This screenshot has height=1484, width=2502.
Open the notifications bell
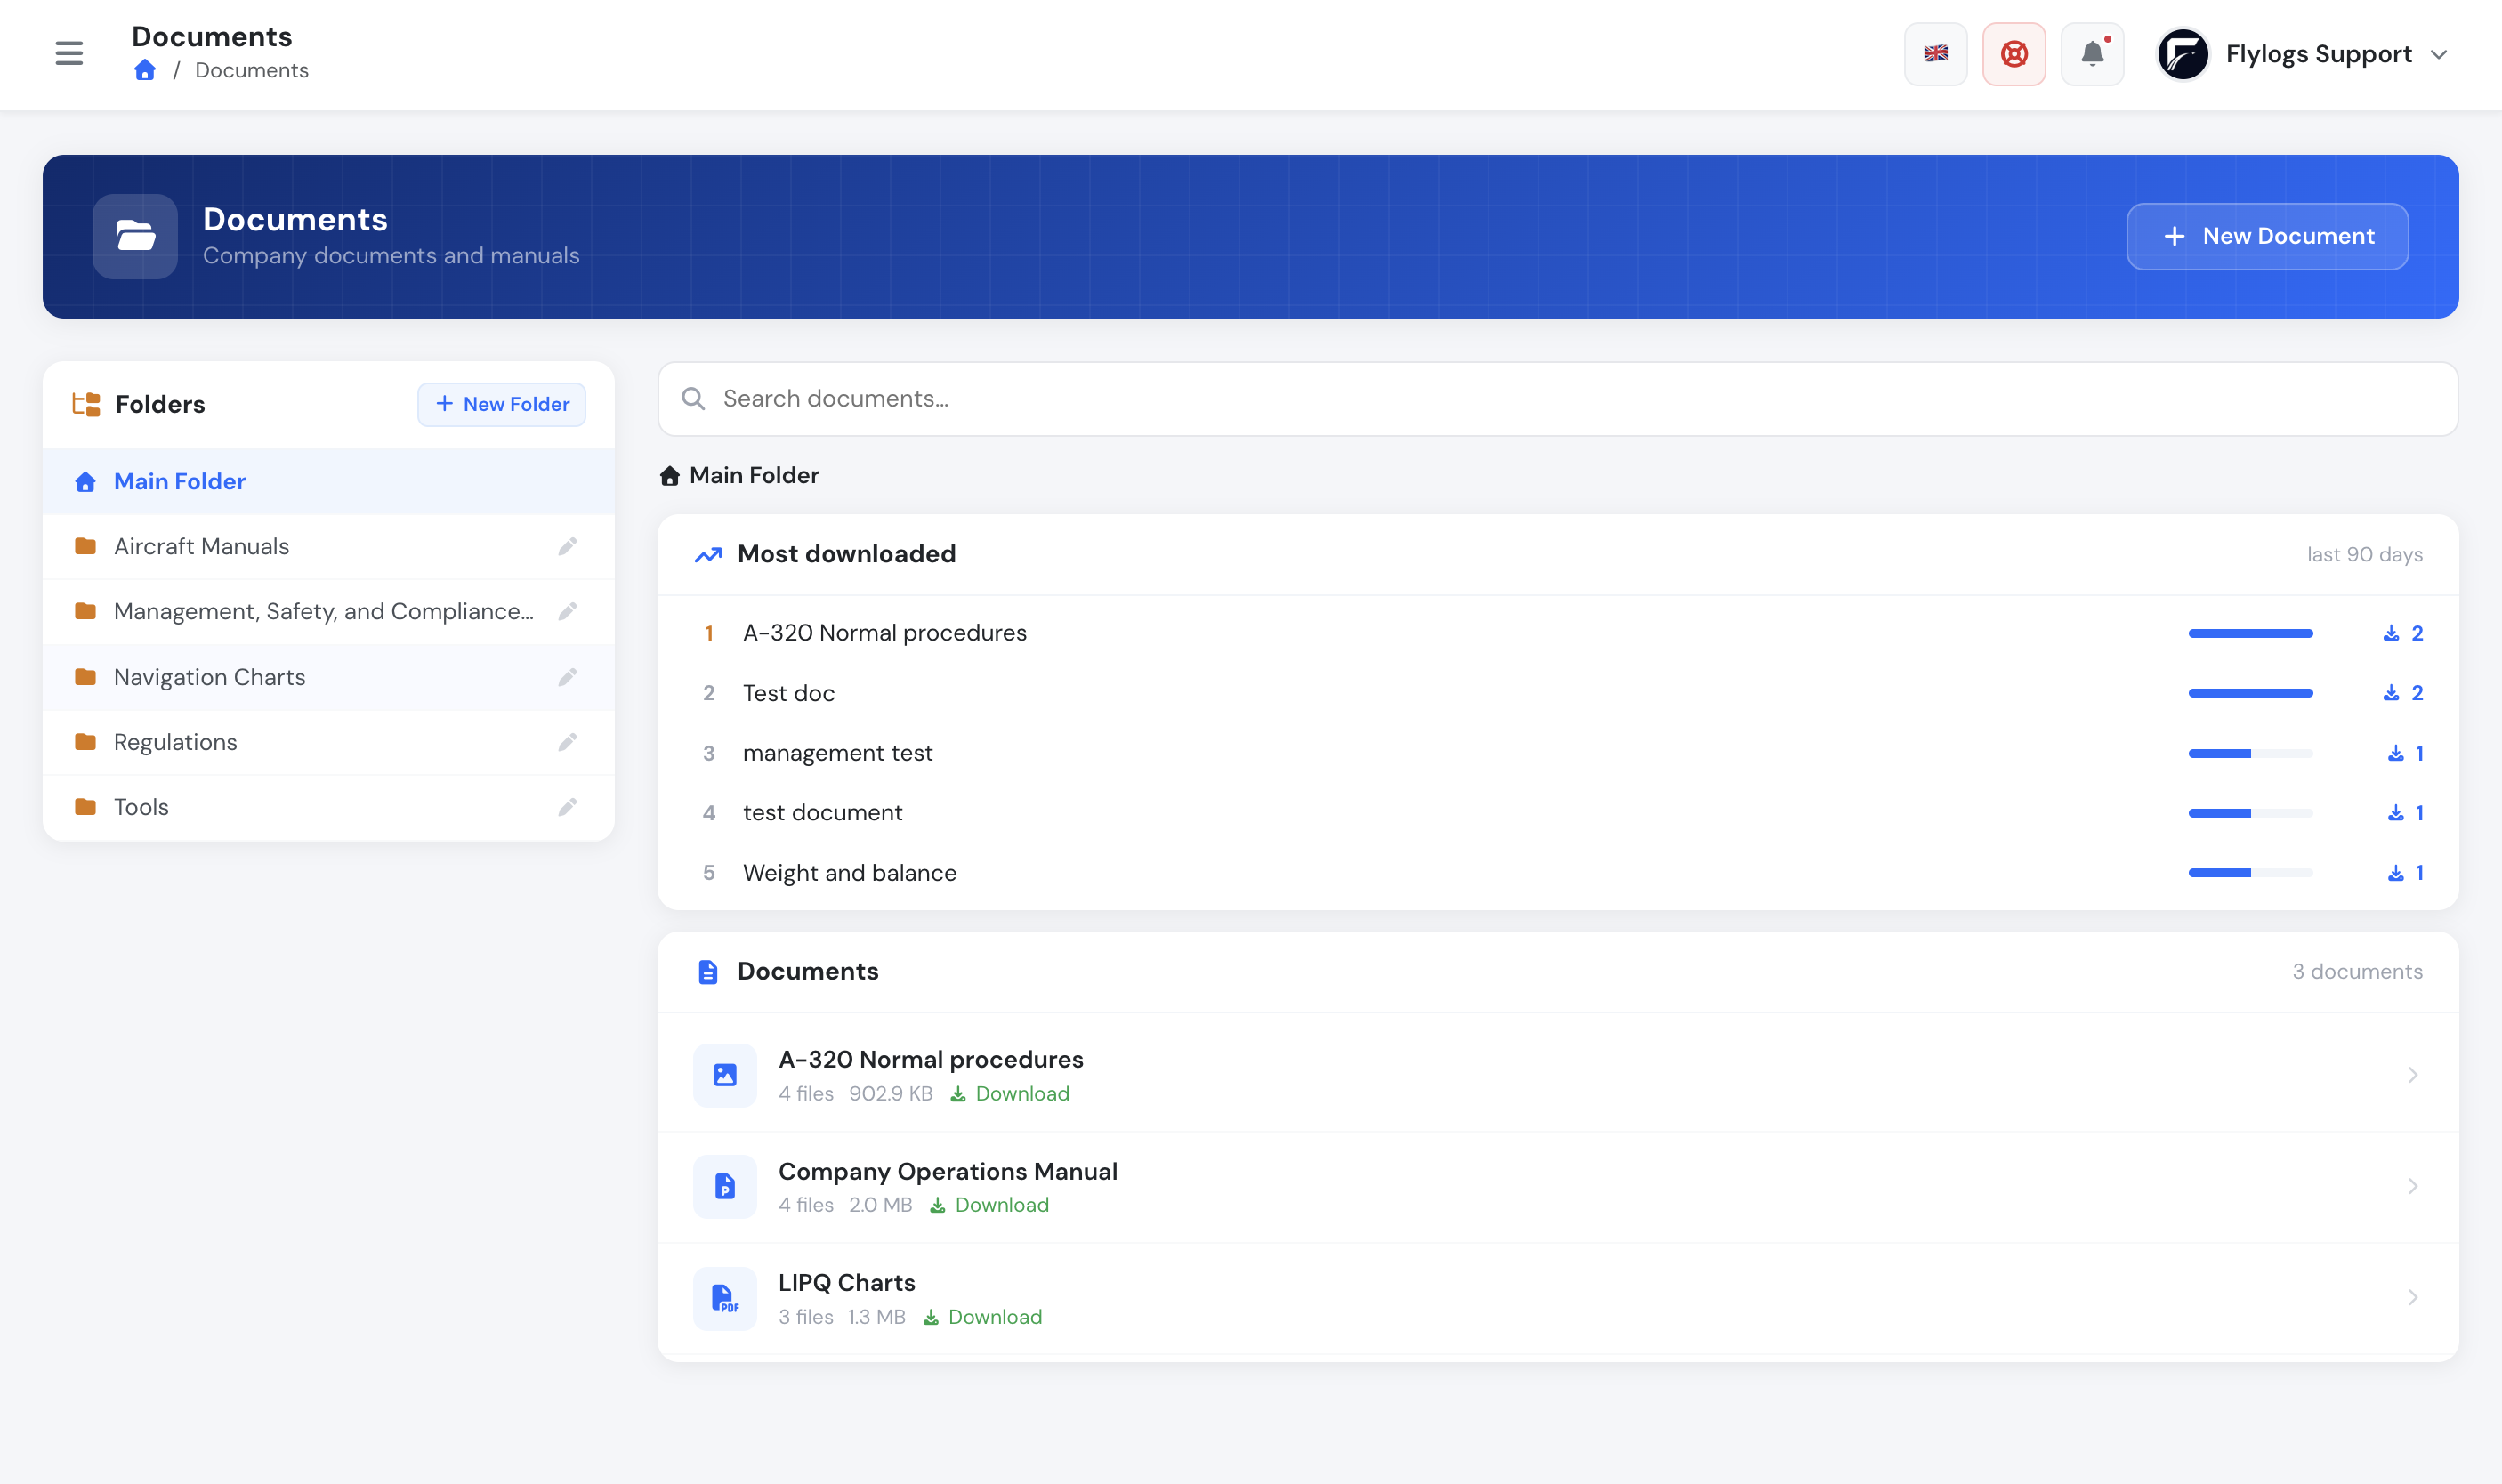2092,54
